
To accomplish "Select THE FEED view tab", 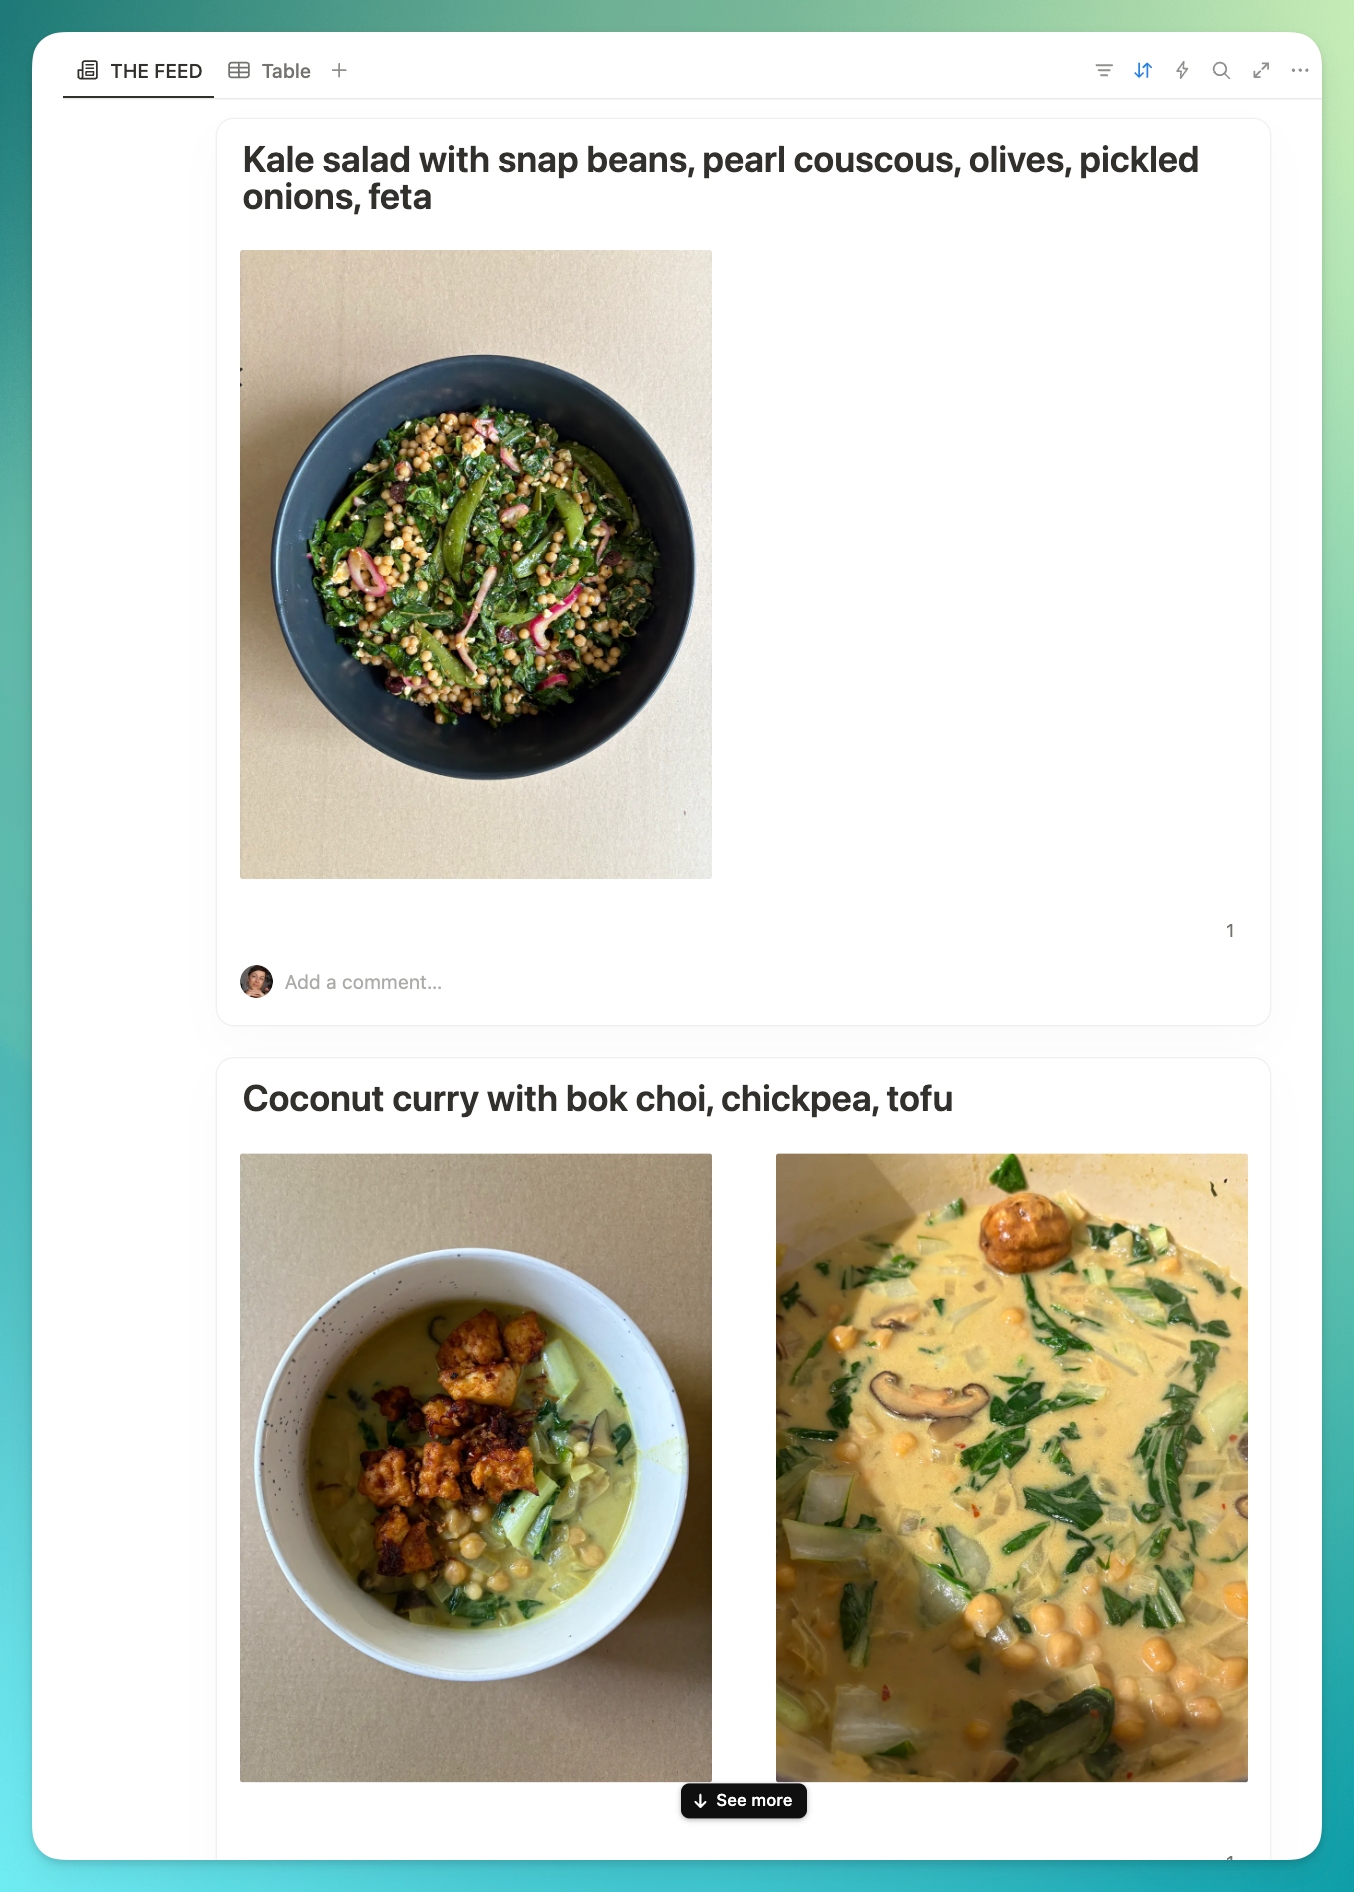I will click(139, 70).
